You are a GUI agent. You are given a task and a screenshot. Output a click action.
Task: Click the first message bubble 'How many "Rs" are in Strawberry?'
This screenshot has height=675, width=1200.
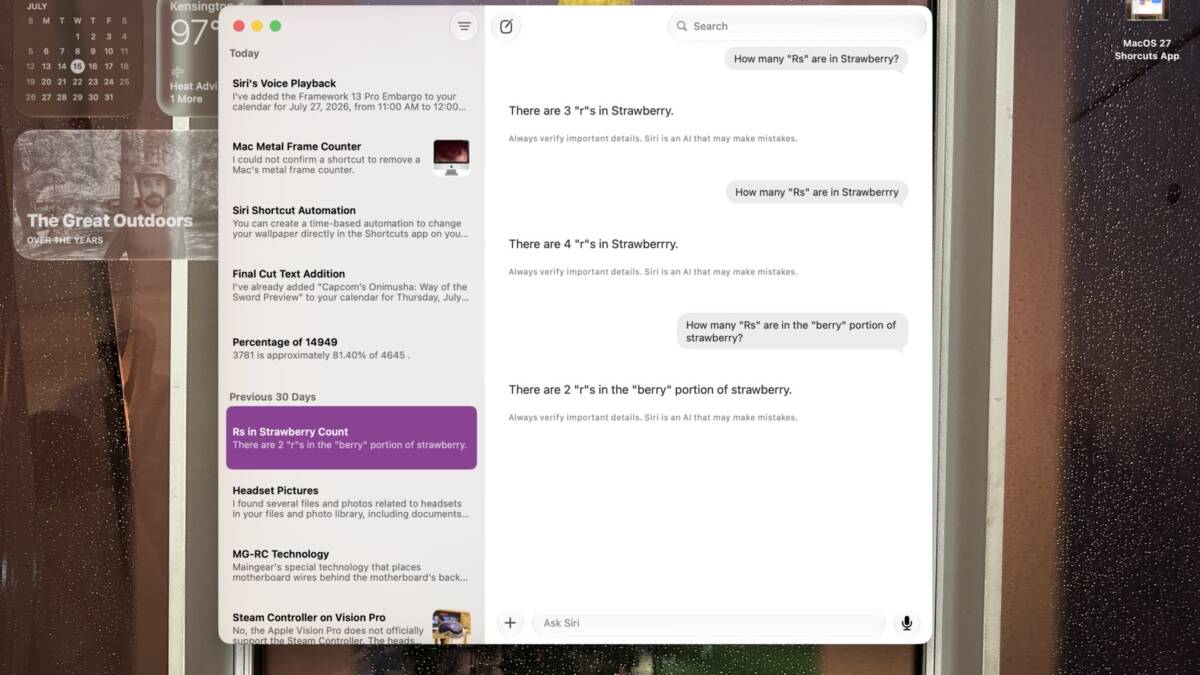tap(816, 59)
